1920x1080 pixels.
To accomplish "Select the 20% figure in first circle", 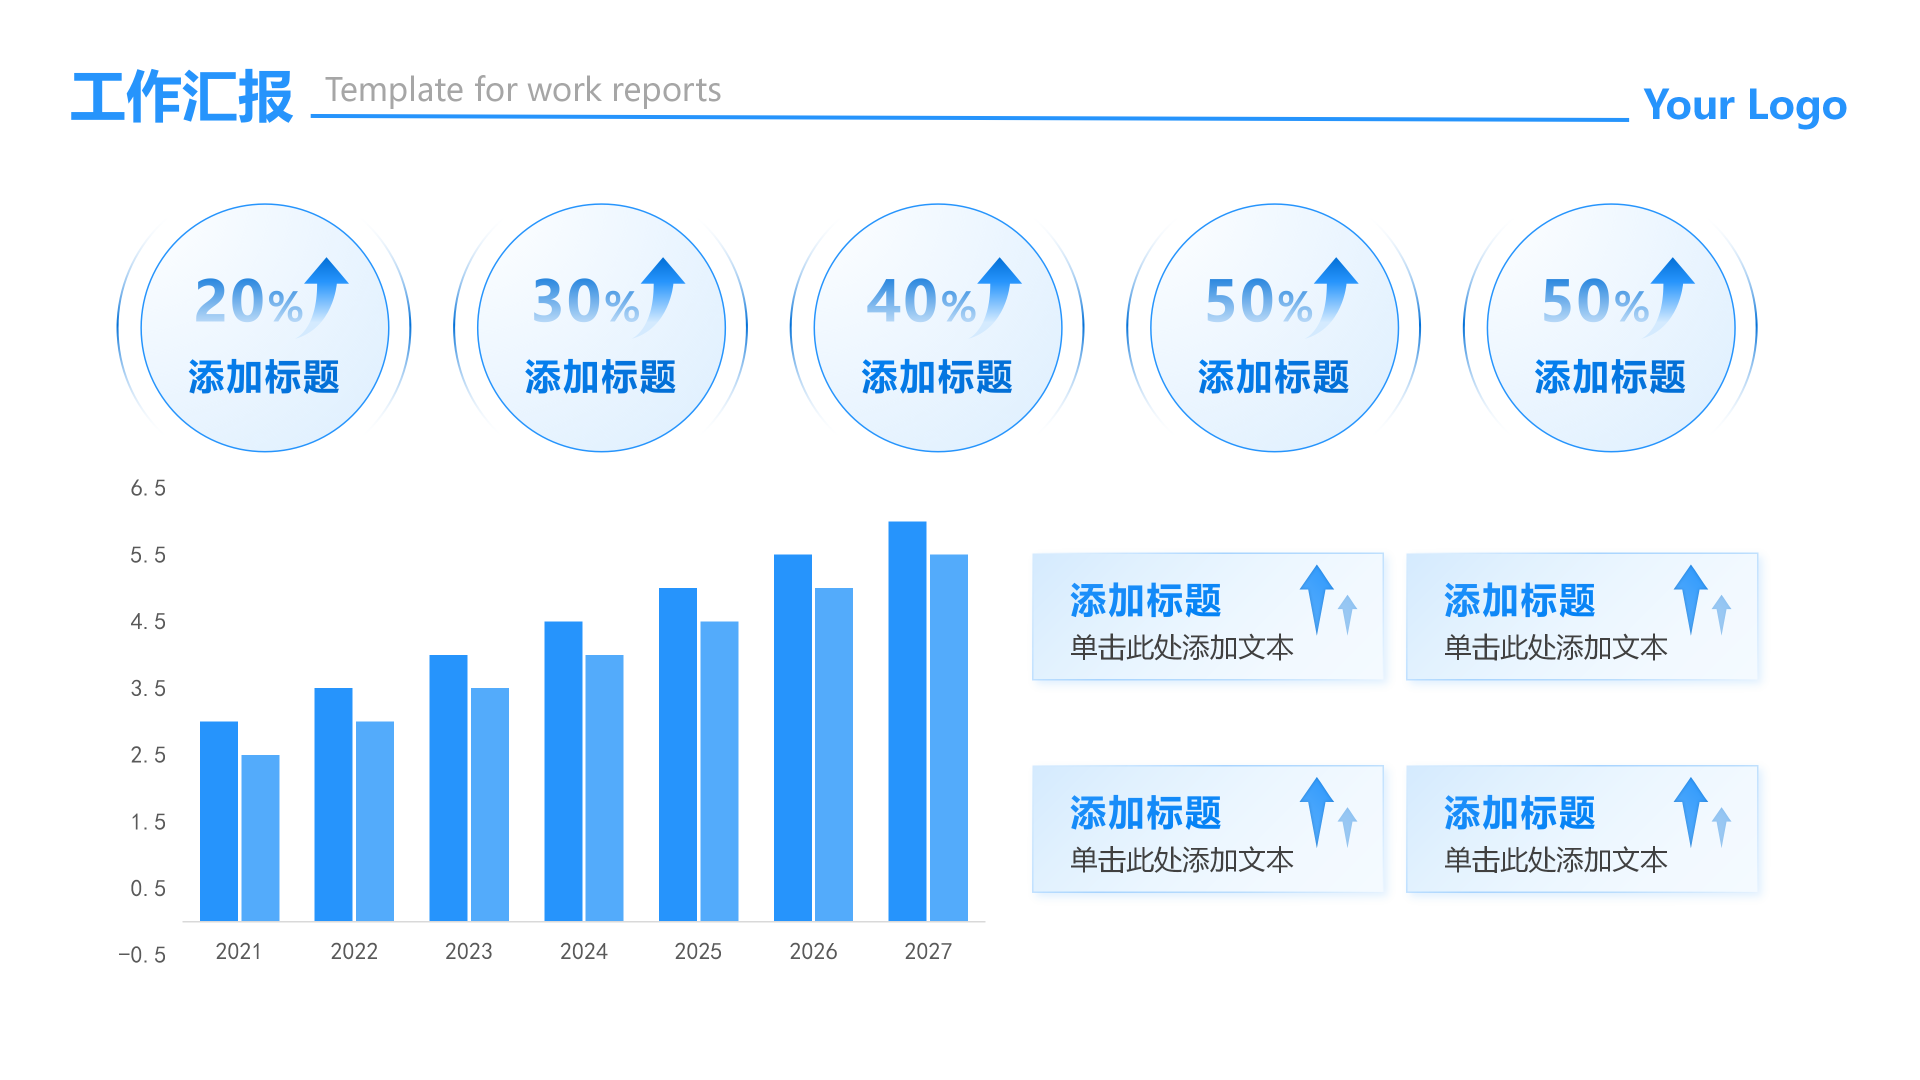I will pyautogui.click(x=248, y=301).
